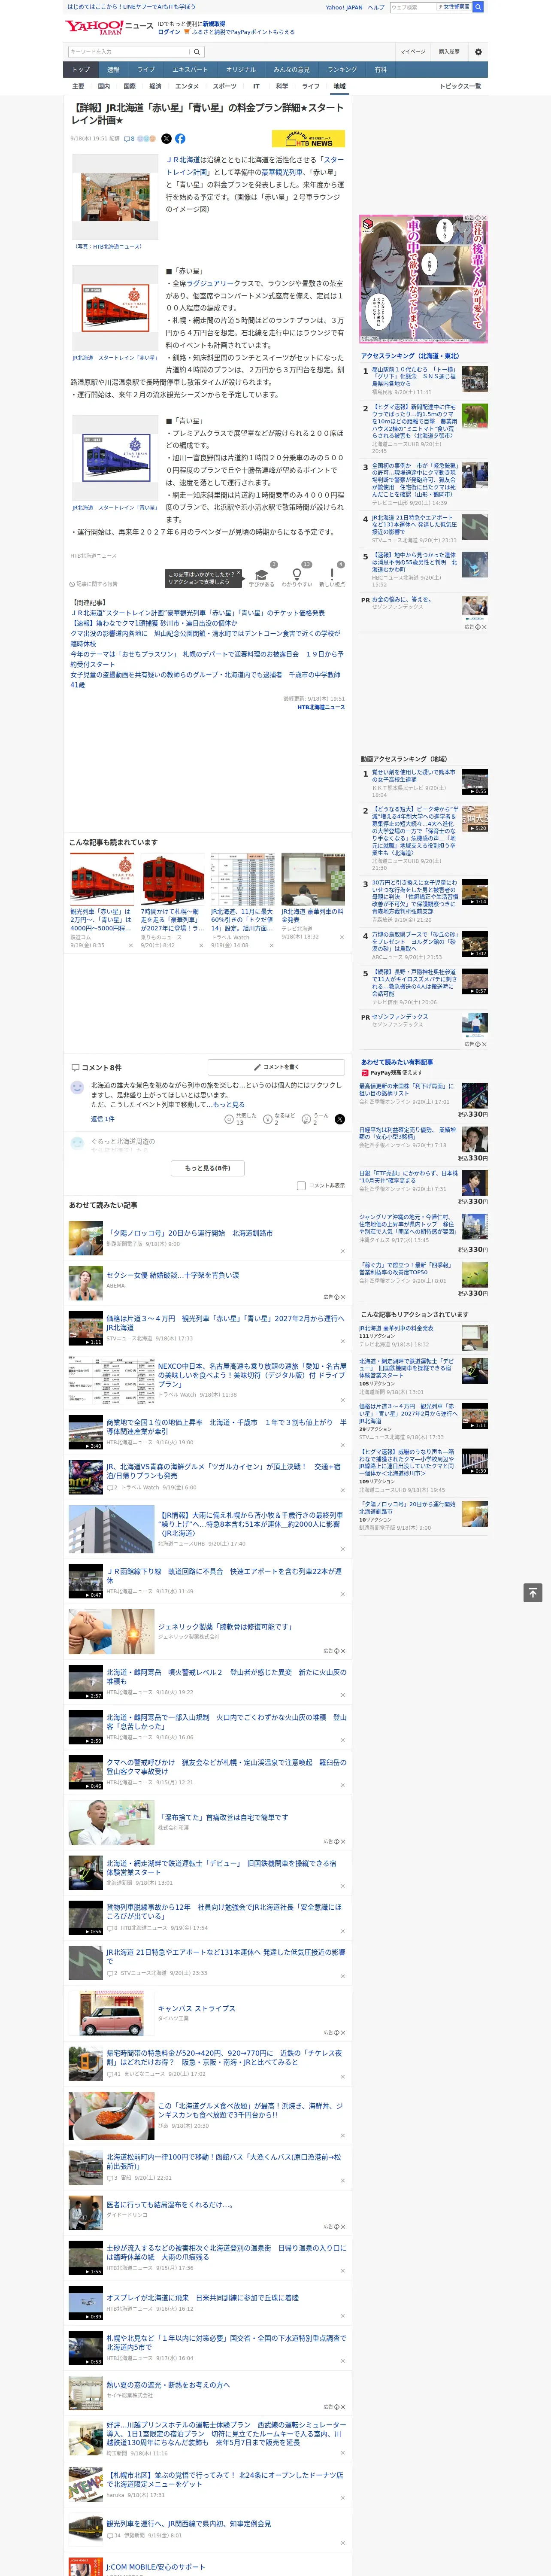The height and width of the screenshot is (2576, 551).
Task: Open the manga advertisement banner
Action: [x=424, y=279]
